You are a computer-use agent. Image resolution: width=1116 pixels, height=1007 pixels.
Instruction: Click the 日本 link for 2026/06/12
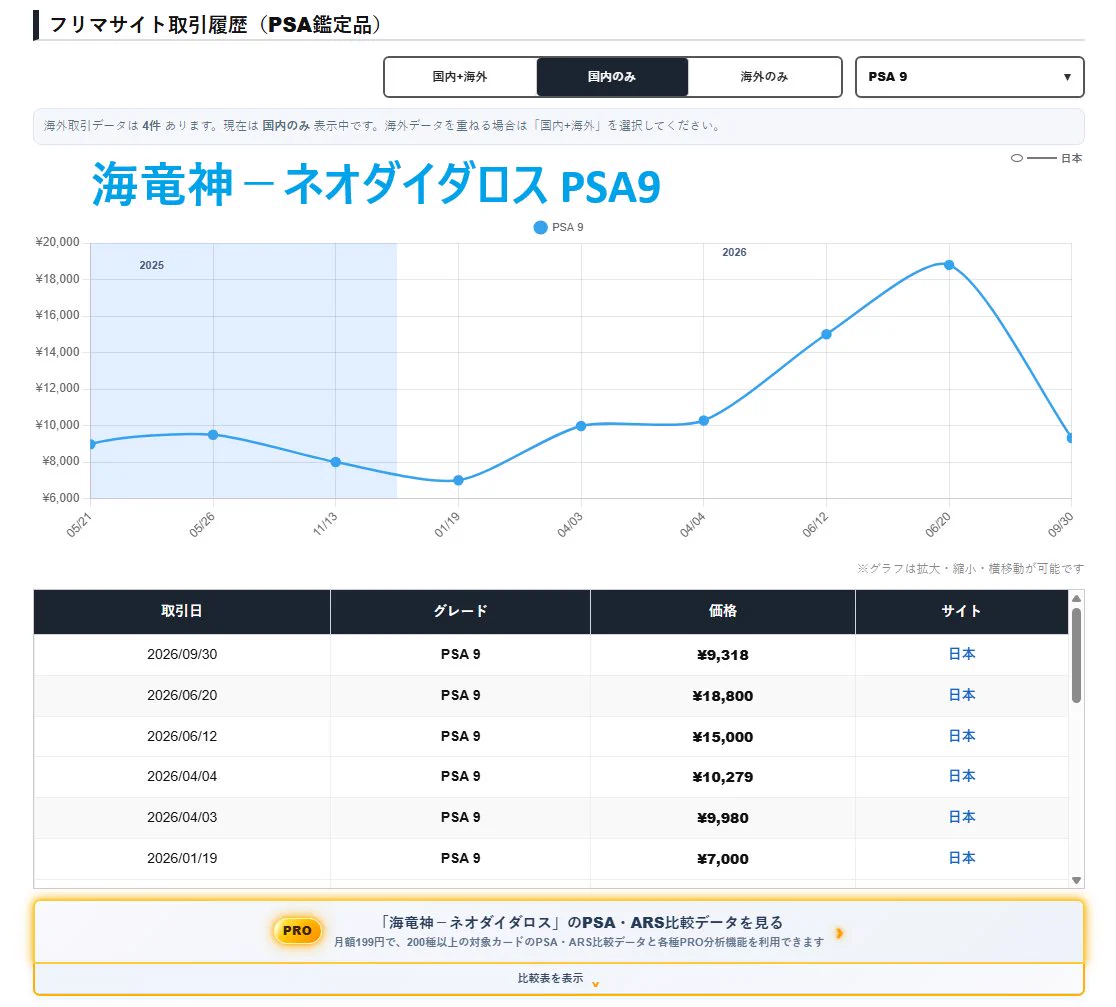(x=962, y=736)
